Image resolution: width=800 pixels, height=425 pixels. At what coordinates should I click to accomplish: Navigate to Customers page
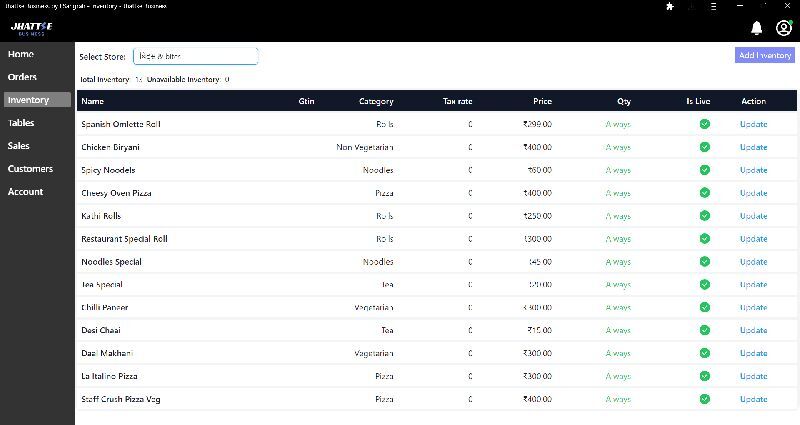click(x=30, y=169)
